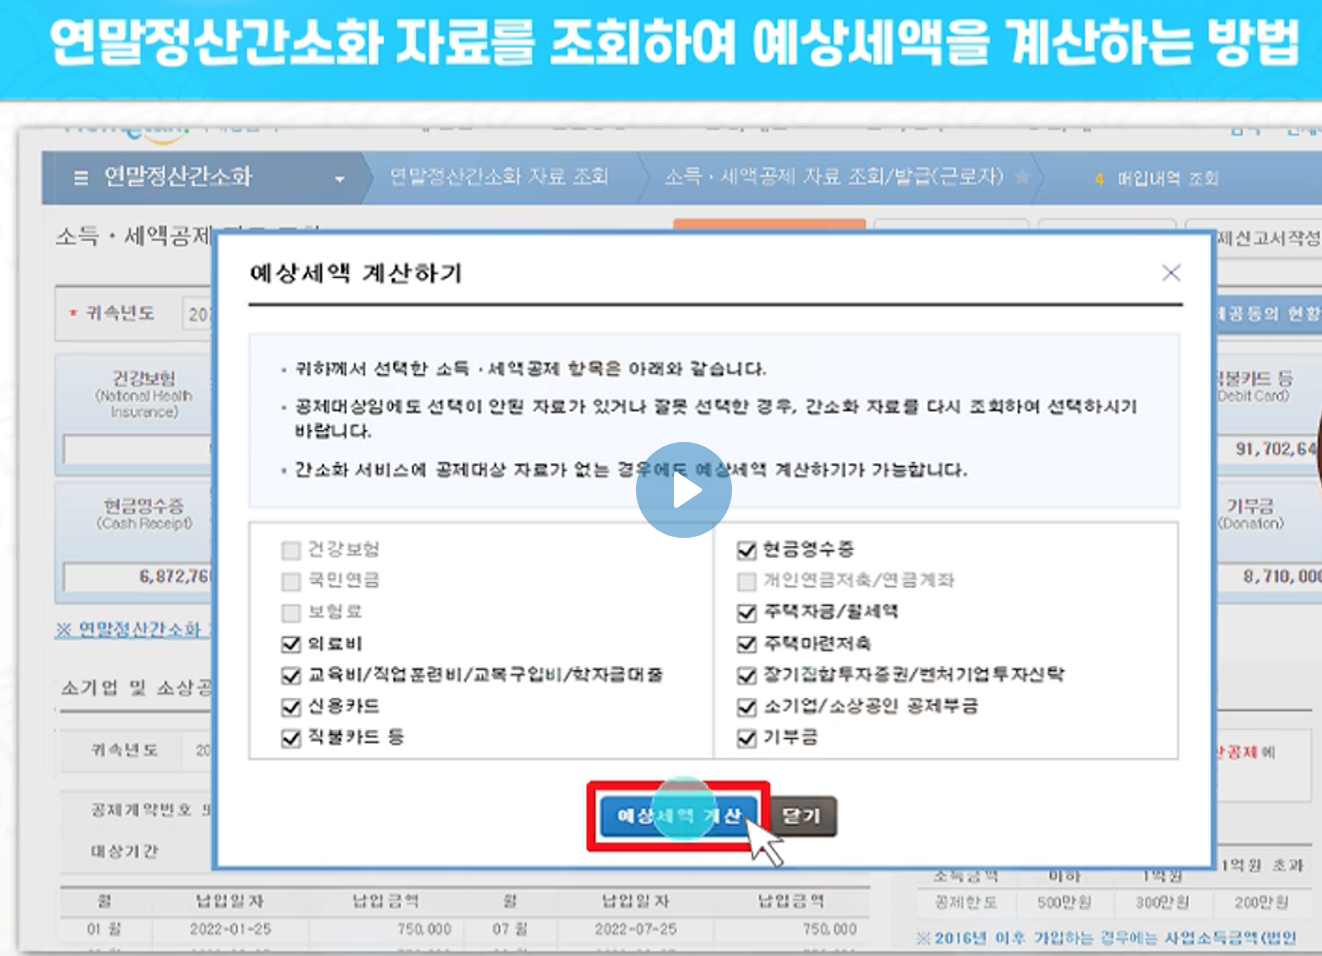1322x956 pixels.
Task: Uncheck the 신용카드 checkbox
Action: 291,707
